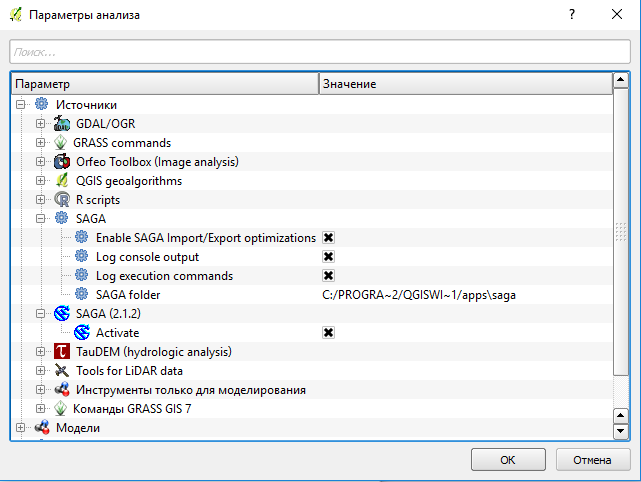
Task: Select the Orfeo Toolbox (Image analysis) label
Action: tap(157, 162)
